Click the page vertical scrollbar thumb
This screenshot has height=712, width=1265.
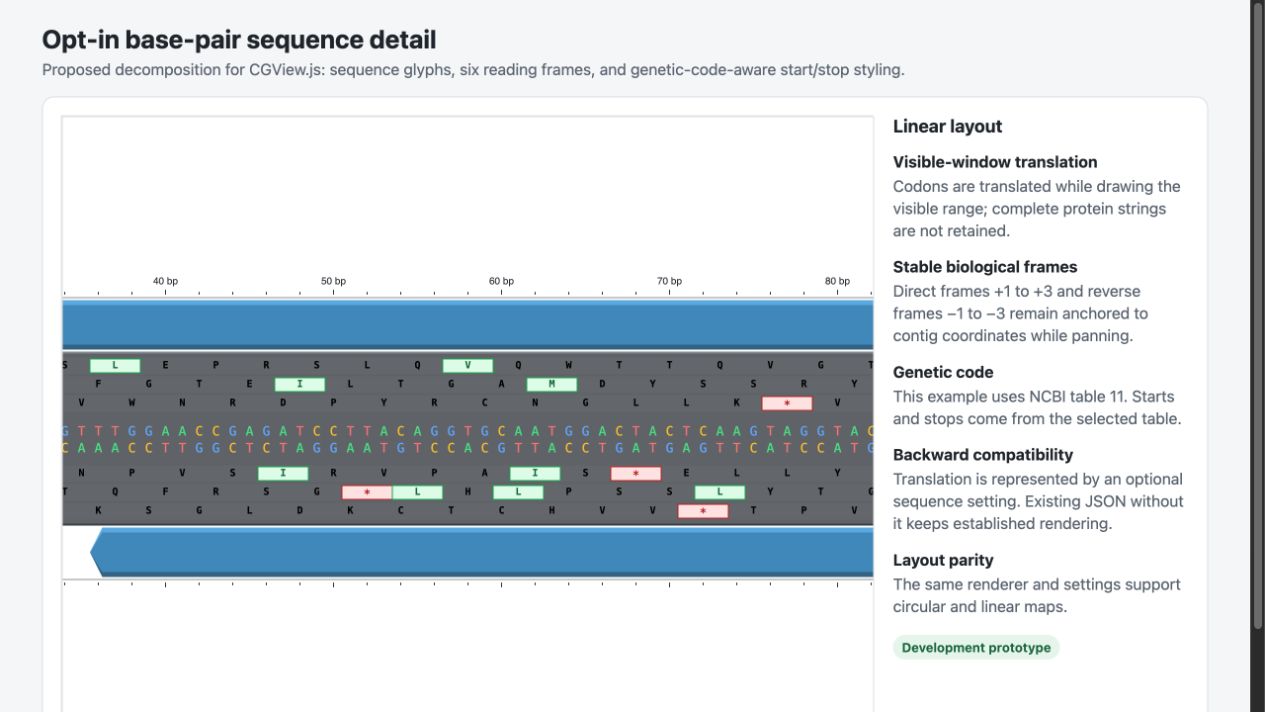click(1258, 315)
